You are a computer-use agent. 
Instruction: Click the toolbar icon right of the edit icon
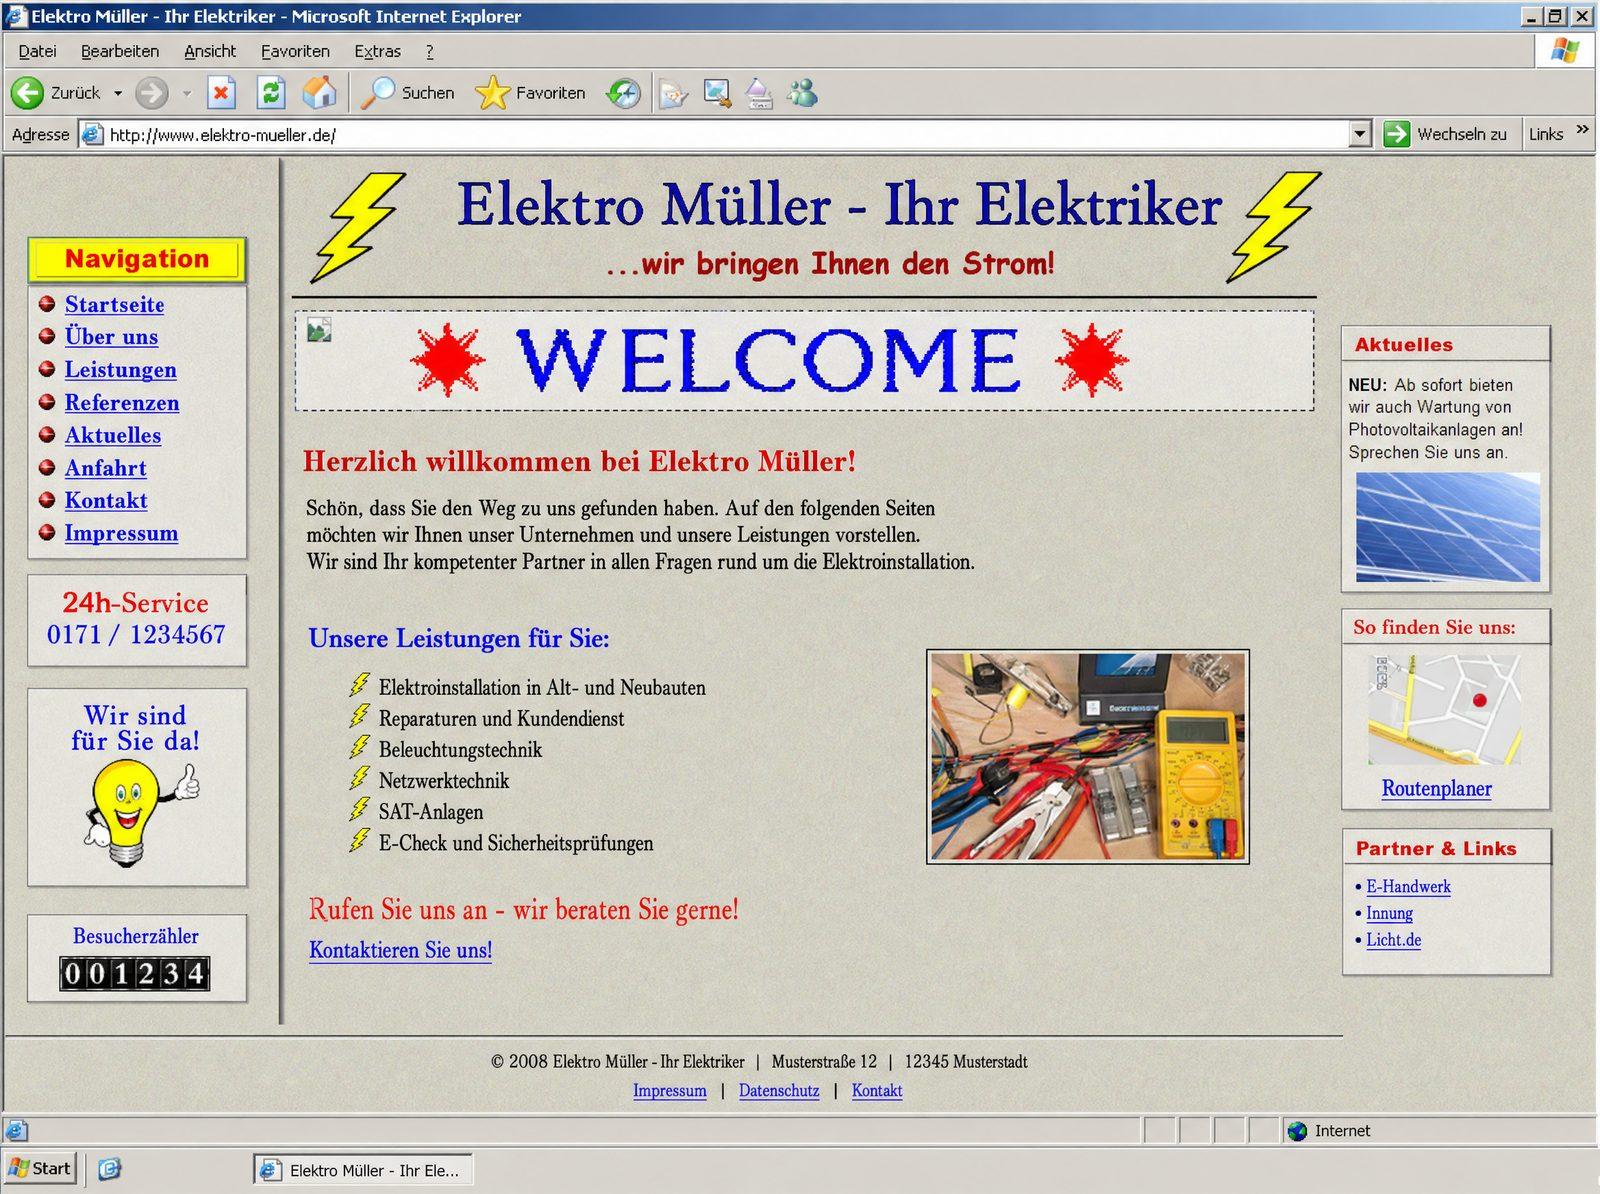pos(759,94)
